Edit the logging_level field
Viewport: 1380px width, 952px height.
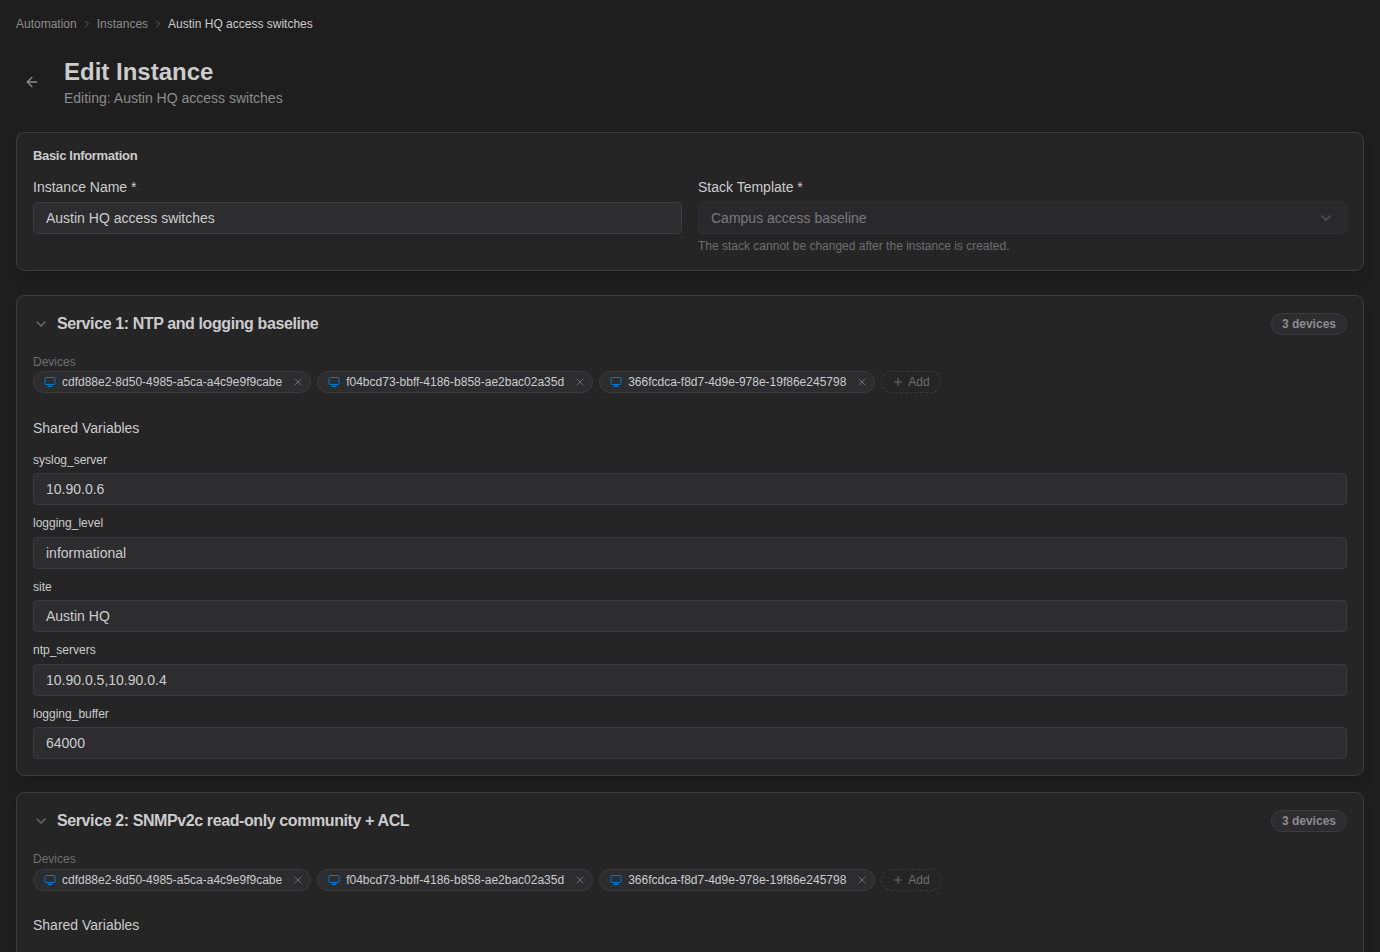pos(690,553)
